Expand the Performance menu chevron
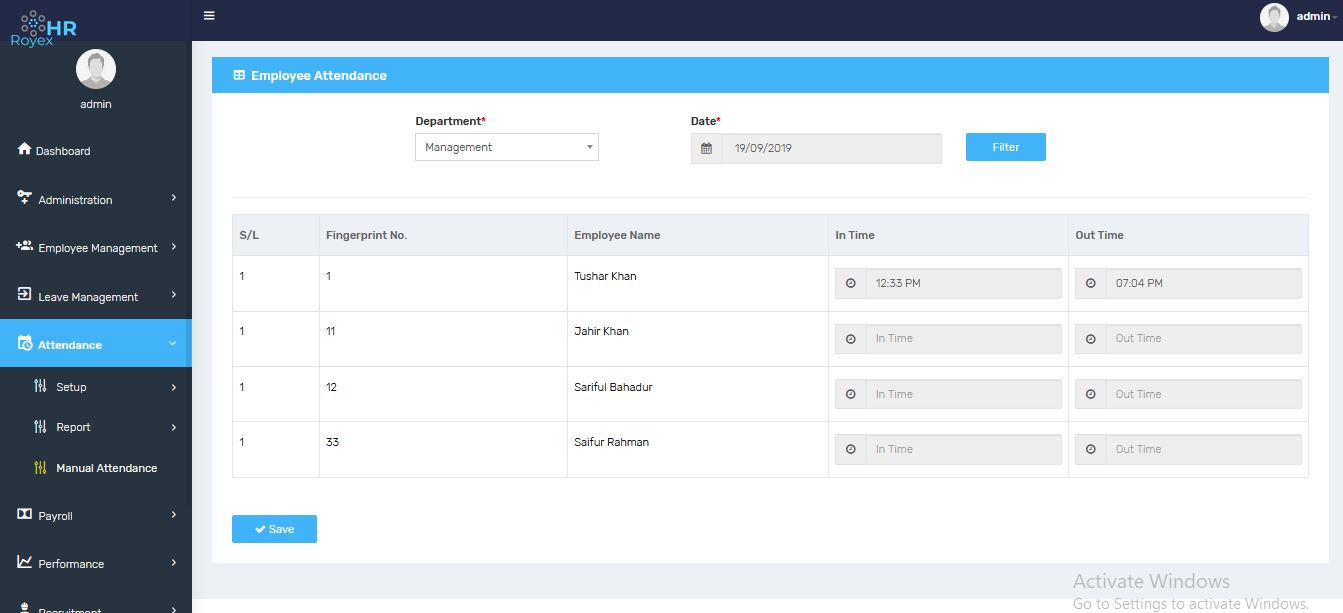This screenshot has height=613, width=1343. point(174,563)
